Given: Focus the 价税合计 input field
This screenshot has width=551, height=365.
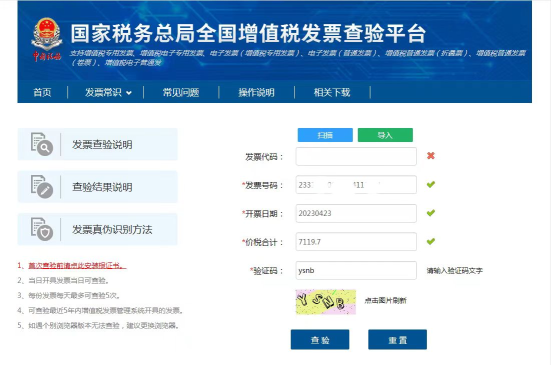Looking at the screenshot, I should [x=356, y=242].
